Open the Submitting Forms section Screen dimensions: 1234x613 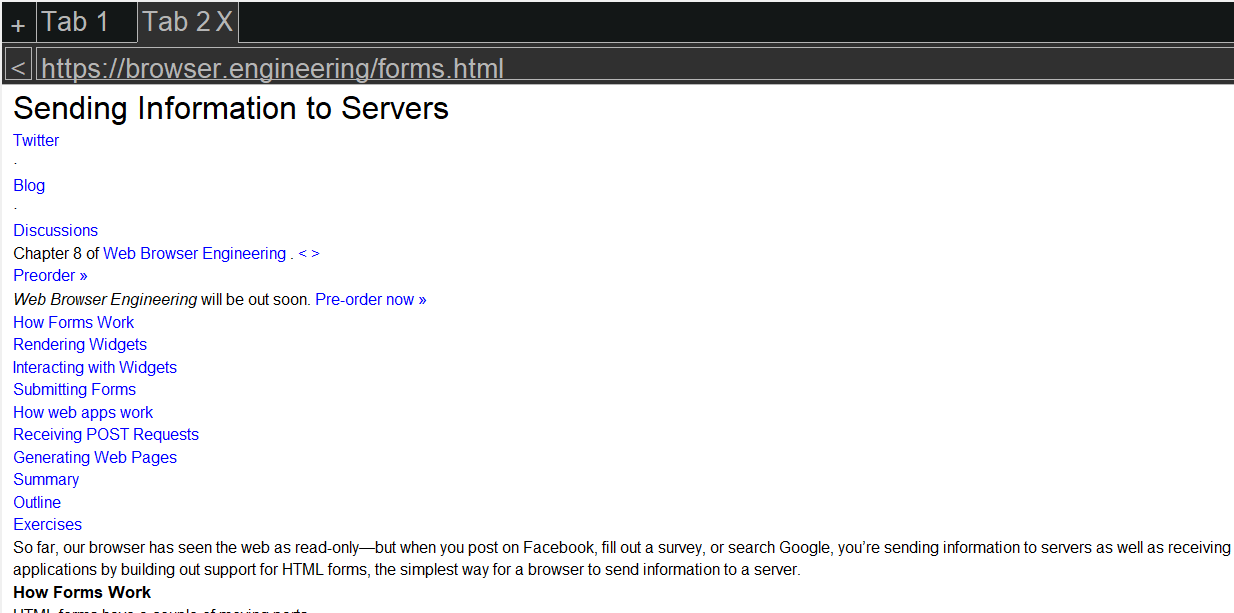coord(74,389)
